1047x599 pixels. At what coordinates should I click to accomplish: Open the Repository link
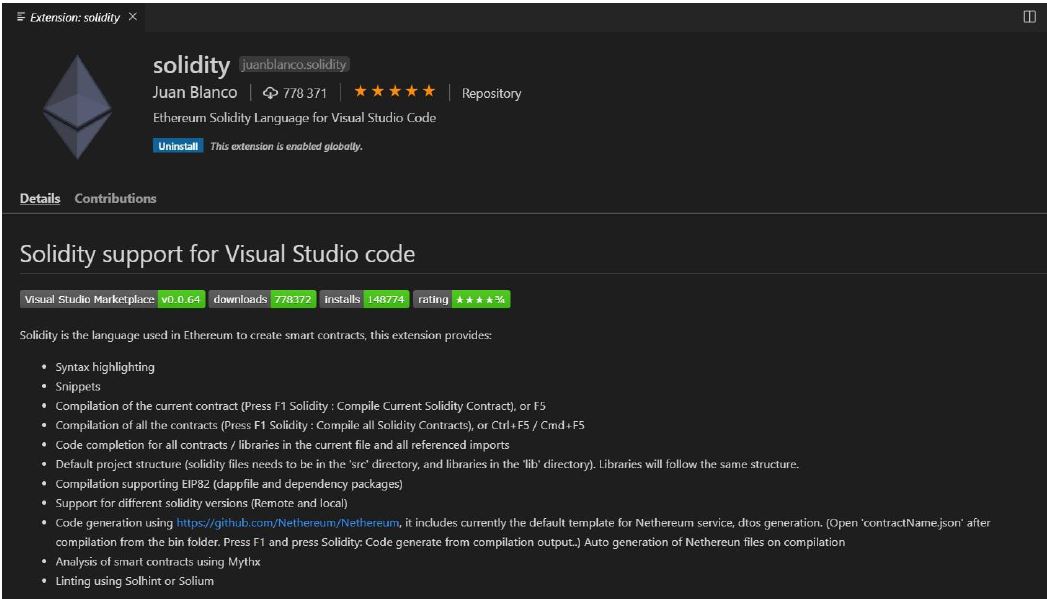tap(491, 93)
